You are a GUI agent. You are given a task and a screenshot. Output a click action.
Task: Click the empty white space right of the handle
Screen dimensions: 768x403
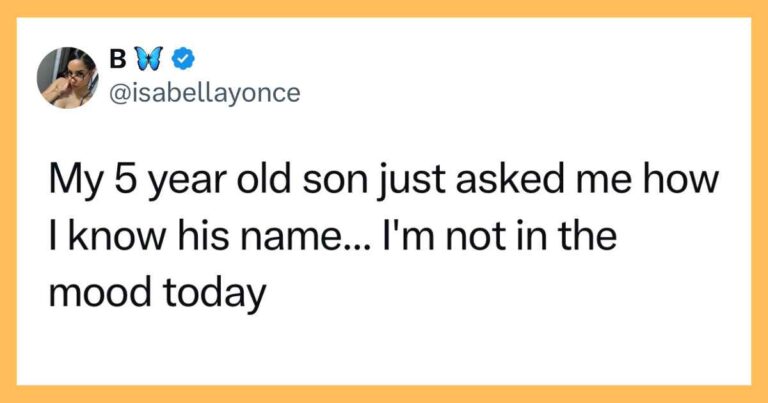coord(500,93)
